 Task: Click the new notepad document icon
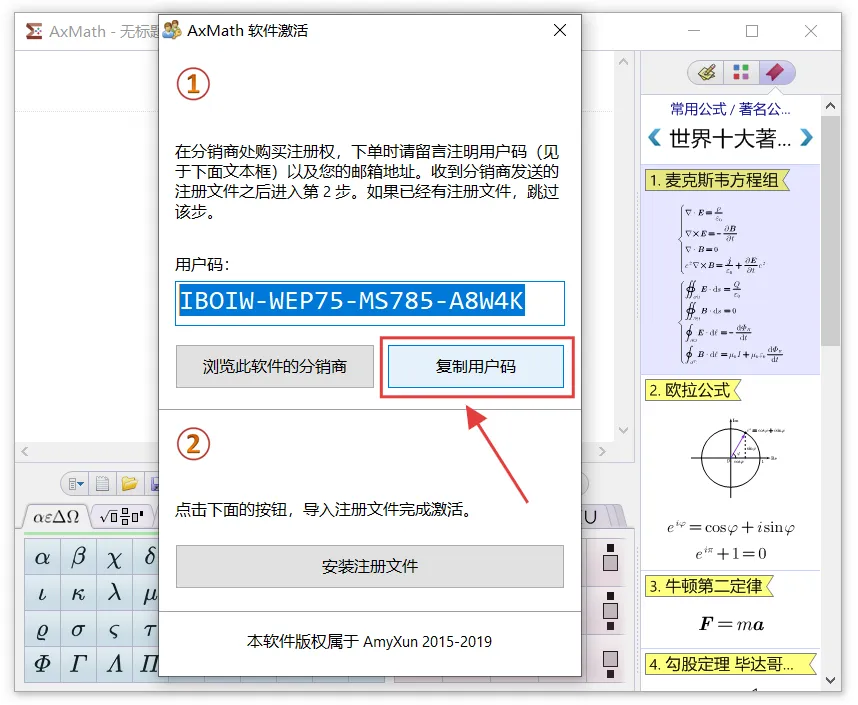coord(102,484)
